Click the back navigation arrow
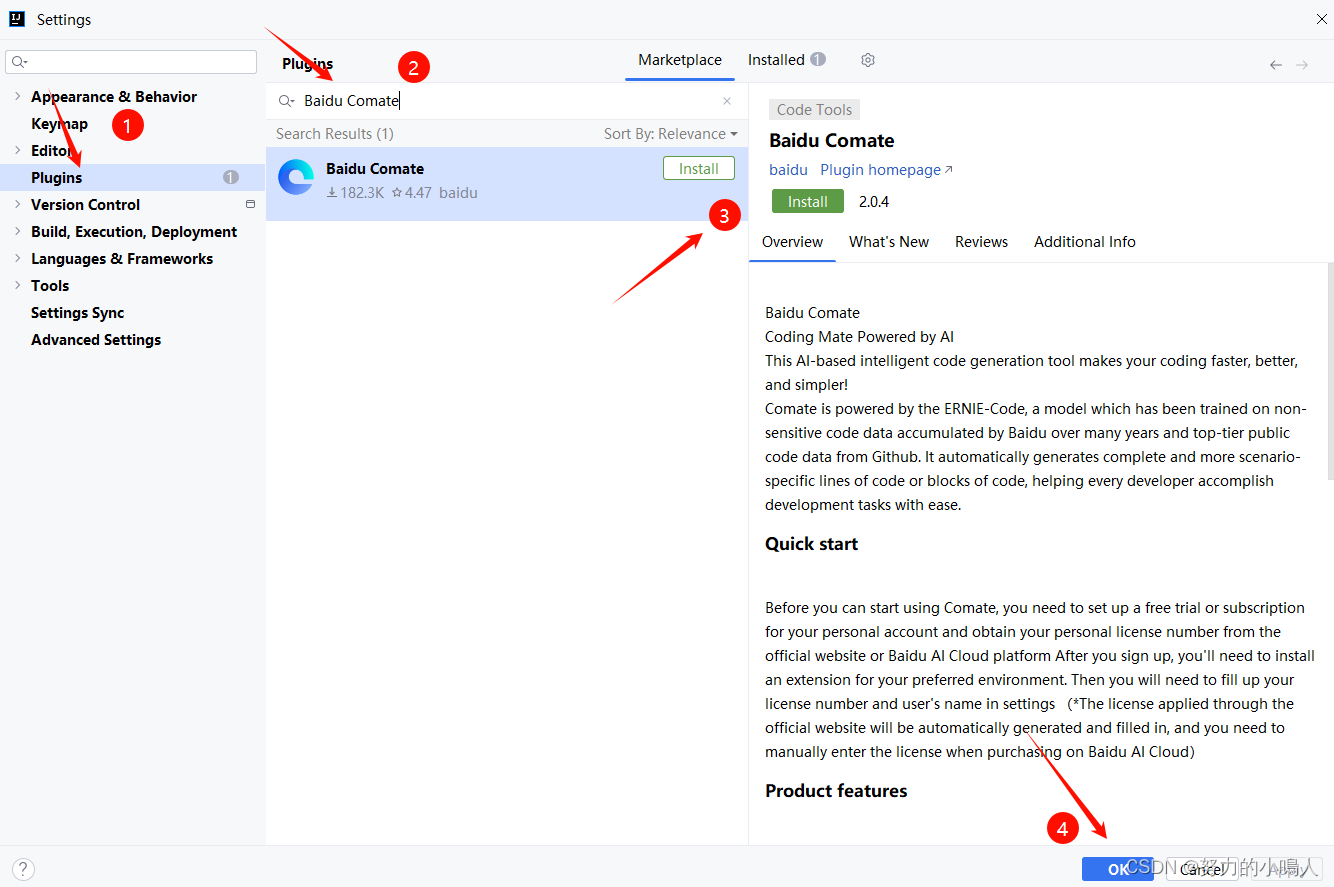The image size is (1334, 887). pyautogui.click(x=1276, y=65)
